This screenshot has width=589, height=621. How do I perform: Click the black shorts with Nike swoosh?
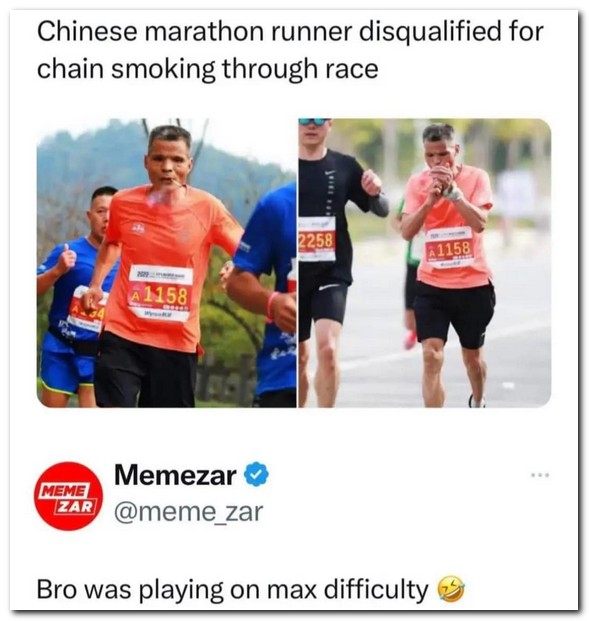pyautogui.click(x=323, y=307)
